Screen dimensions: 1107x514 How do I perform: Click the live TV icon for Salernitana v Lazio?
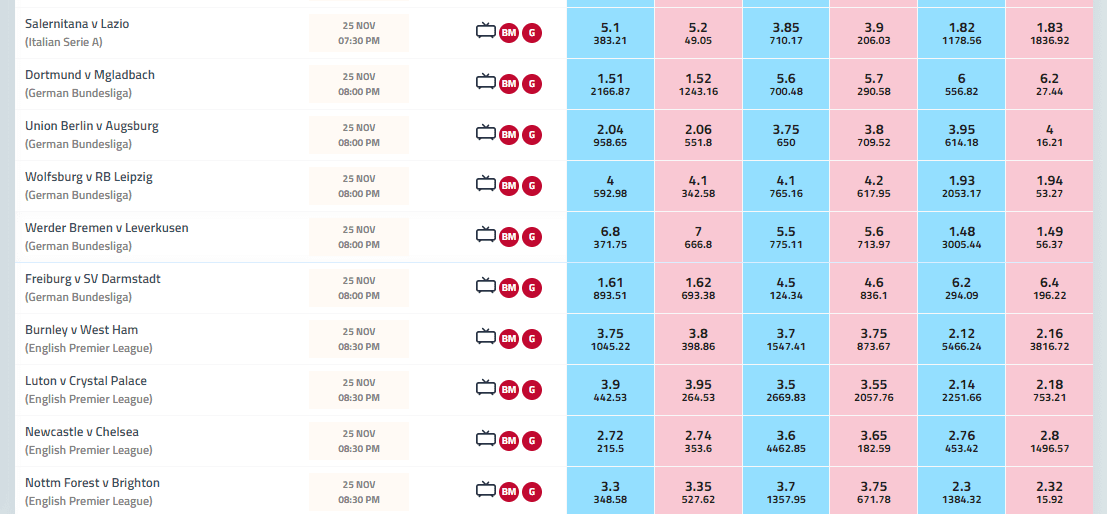pyautogui.click(x=485, y=31)
